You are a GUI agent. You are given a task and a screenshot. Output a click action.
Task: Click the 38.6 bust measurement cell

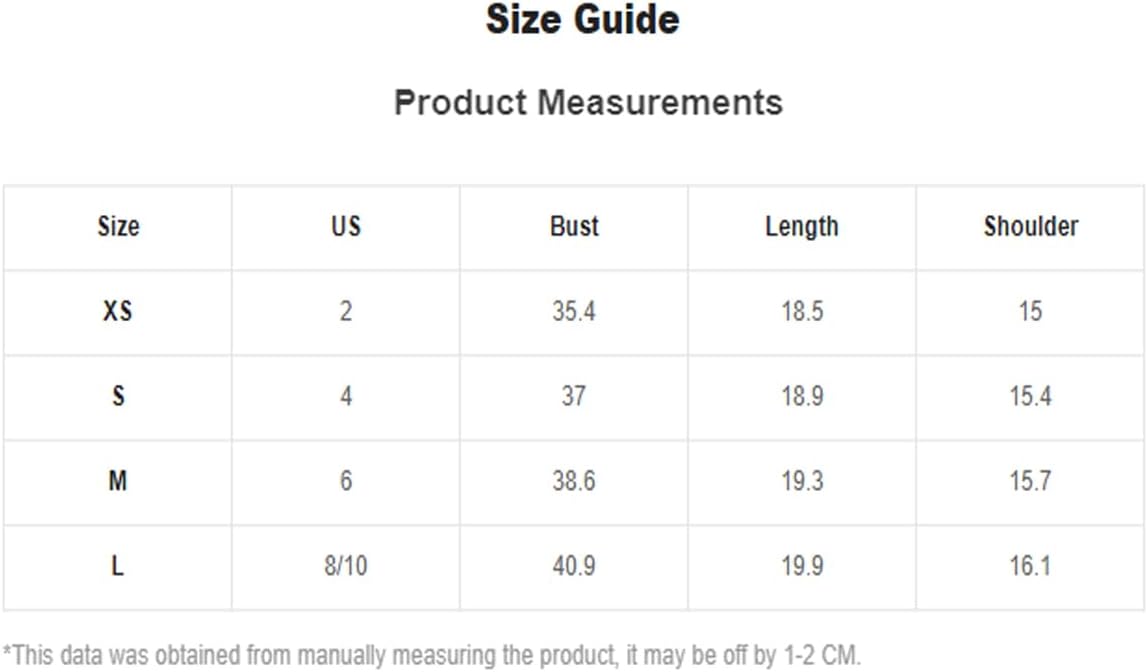(x=574, y=481)
